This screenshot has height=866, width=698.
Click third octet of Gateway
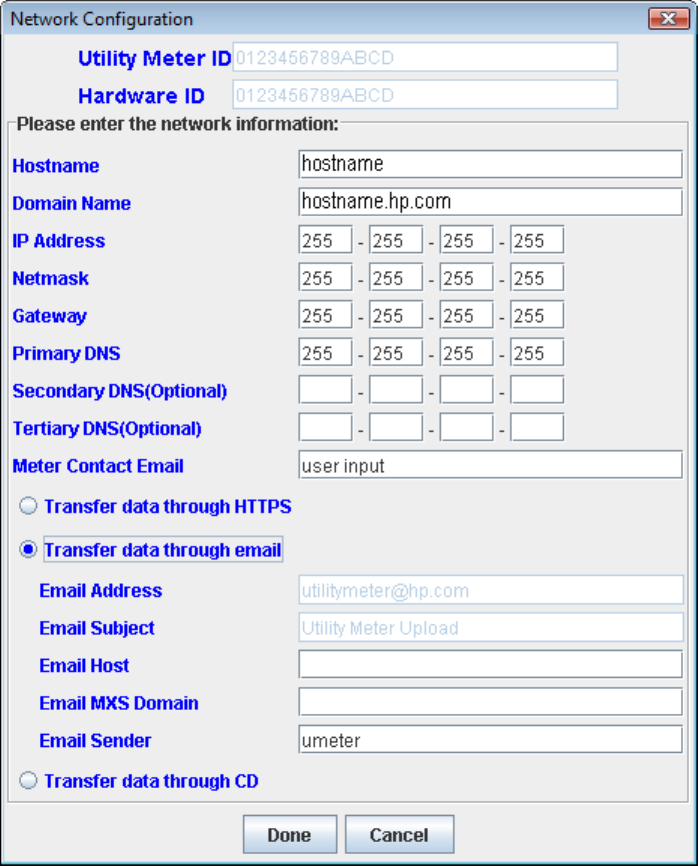pyautogui.click(x=467, y=314)
